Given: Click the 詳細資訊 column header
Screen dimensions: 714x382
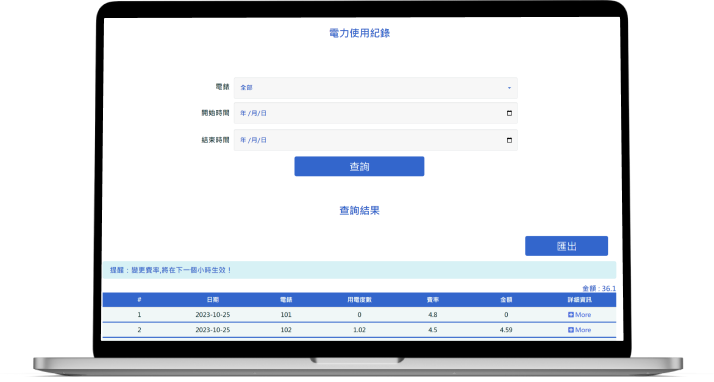Looking at the screenshot, I should [579, 300].
